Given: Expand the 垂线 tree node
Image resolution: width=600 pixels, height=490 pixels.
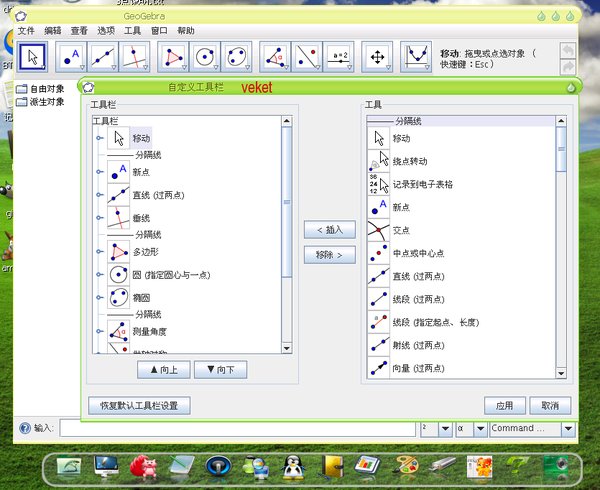Looking at the screenshot, I should (x=99, y=218).
